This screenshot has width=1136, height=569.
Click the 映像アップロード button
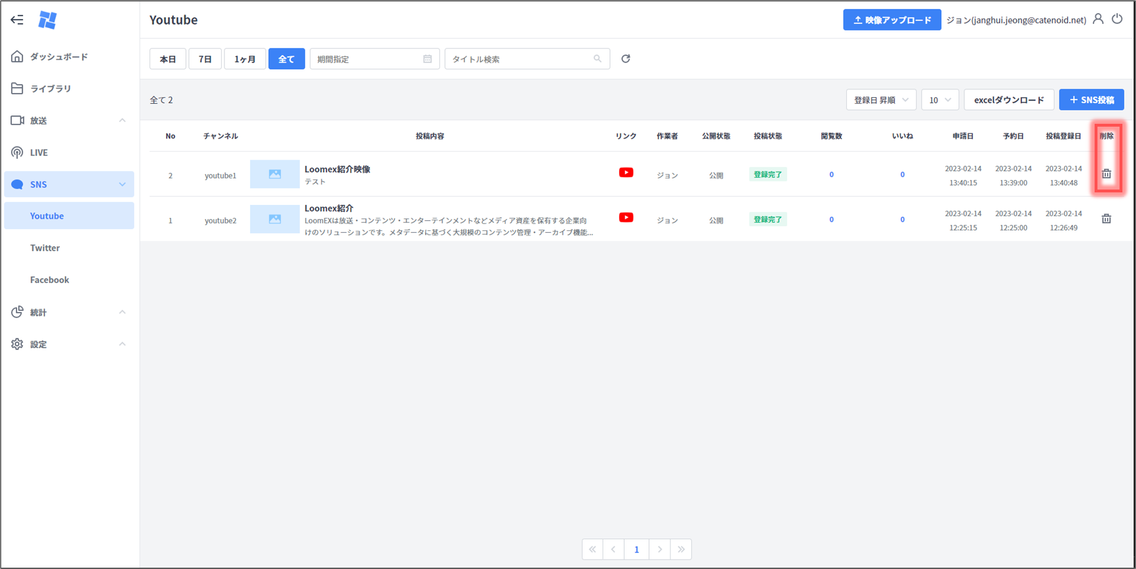pyautogui.click(x=892, y=20)
